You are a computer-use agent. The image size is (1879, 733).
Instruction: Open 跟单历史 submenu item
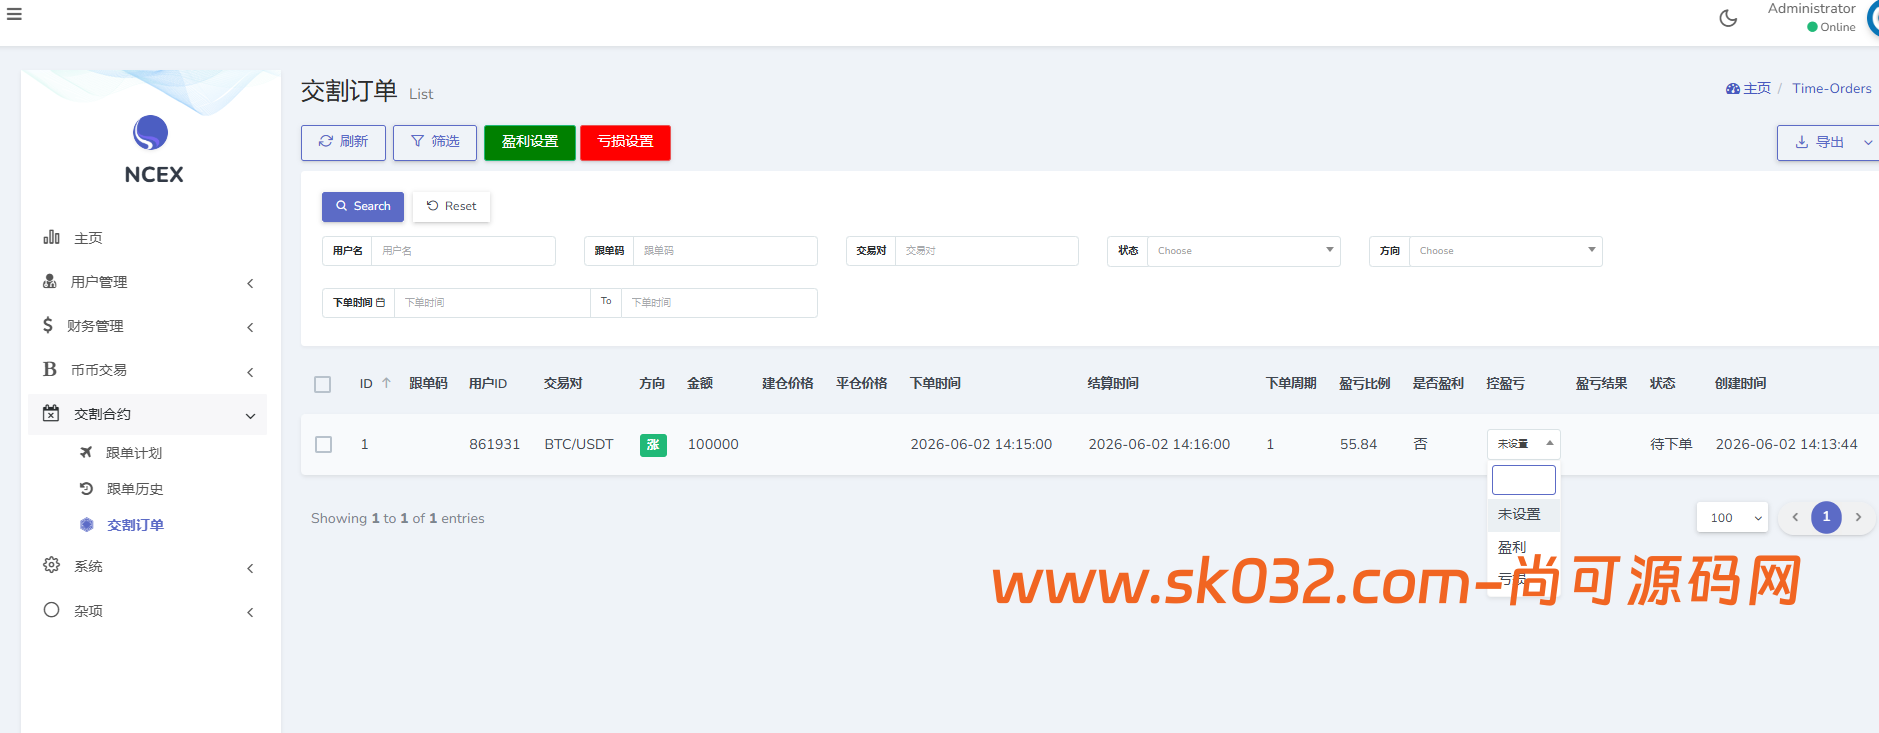click(x=135, y=489)
